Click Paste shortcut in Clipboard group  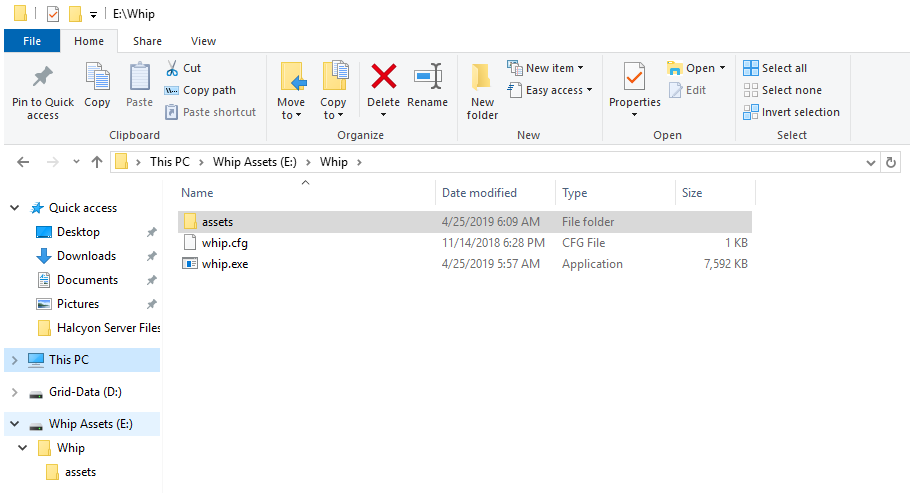click(210, 112)
